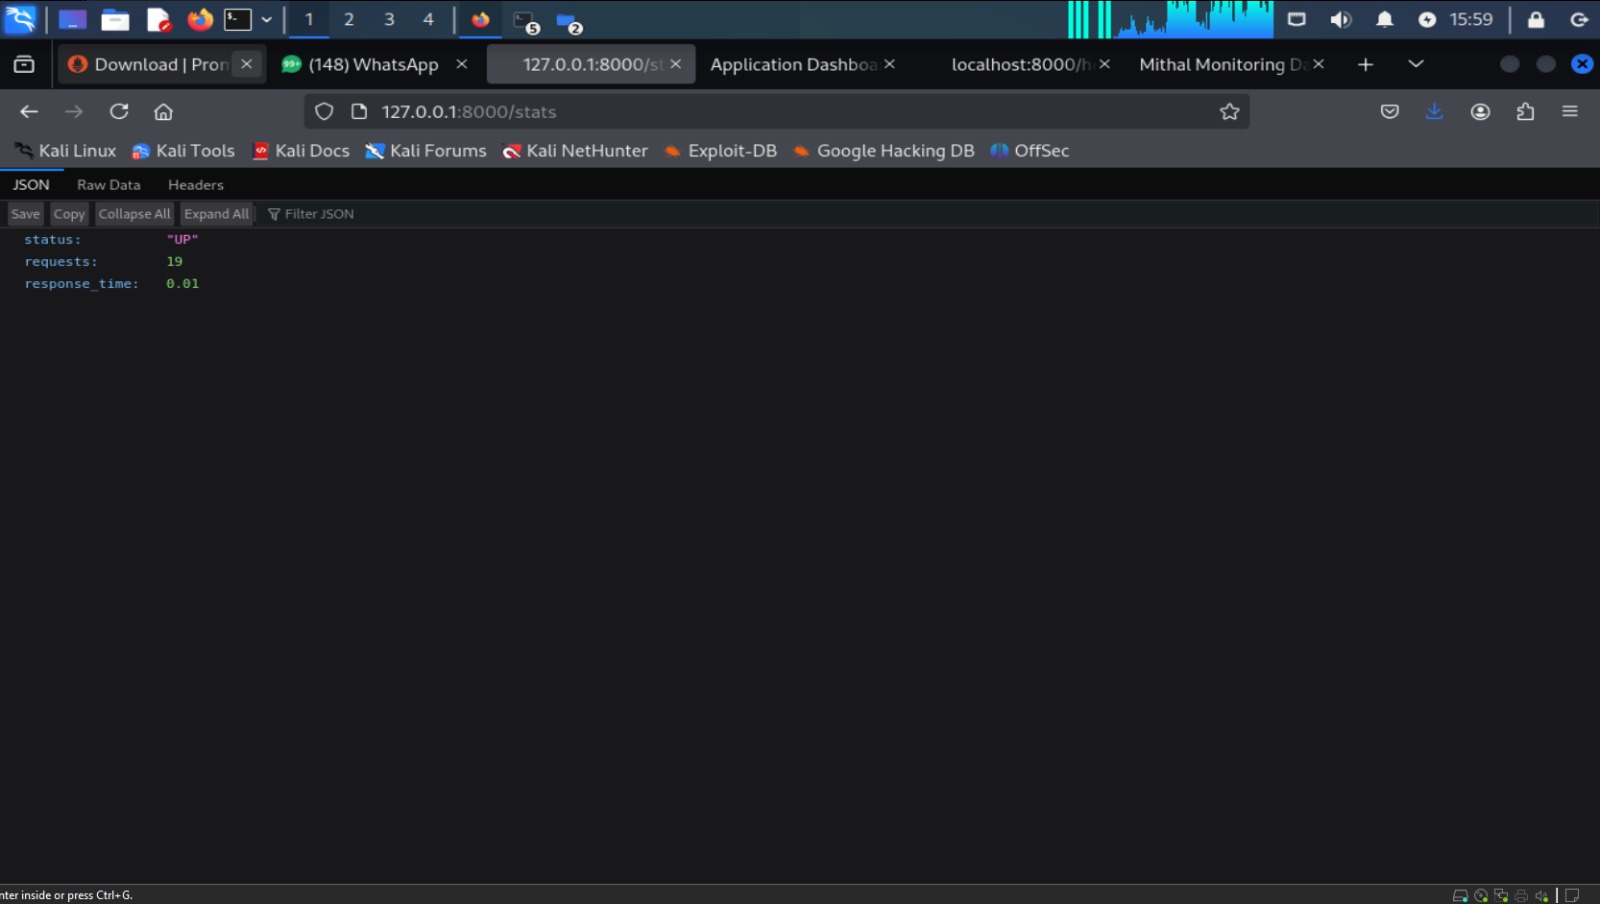Image resolution: width=1600 pixels, height=904 pixels.
Task: Open the downloads panel
Action: click(x=1435, y=111)
